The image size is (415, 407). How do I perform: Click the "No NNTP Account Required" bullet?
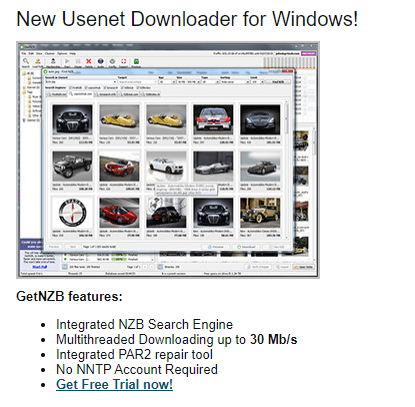coord(137,369)
